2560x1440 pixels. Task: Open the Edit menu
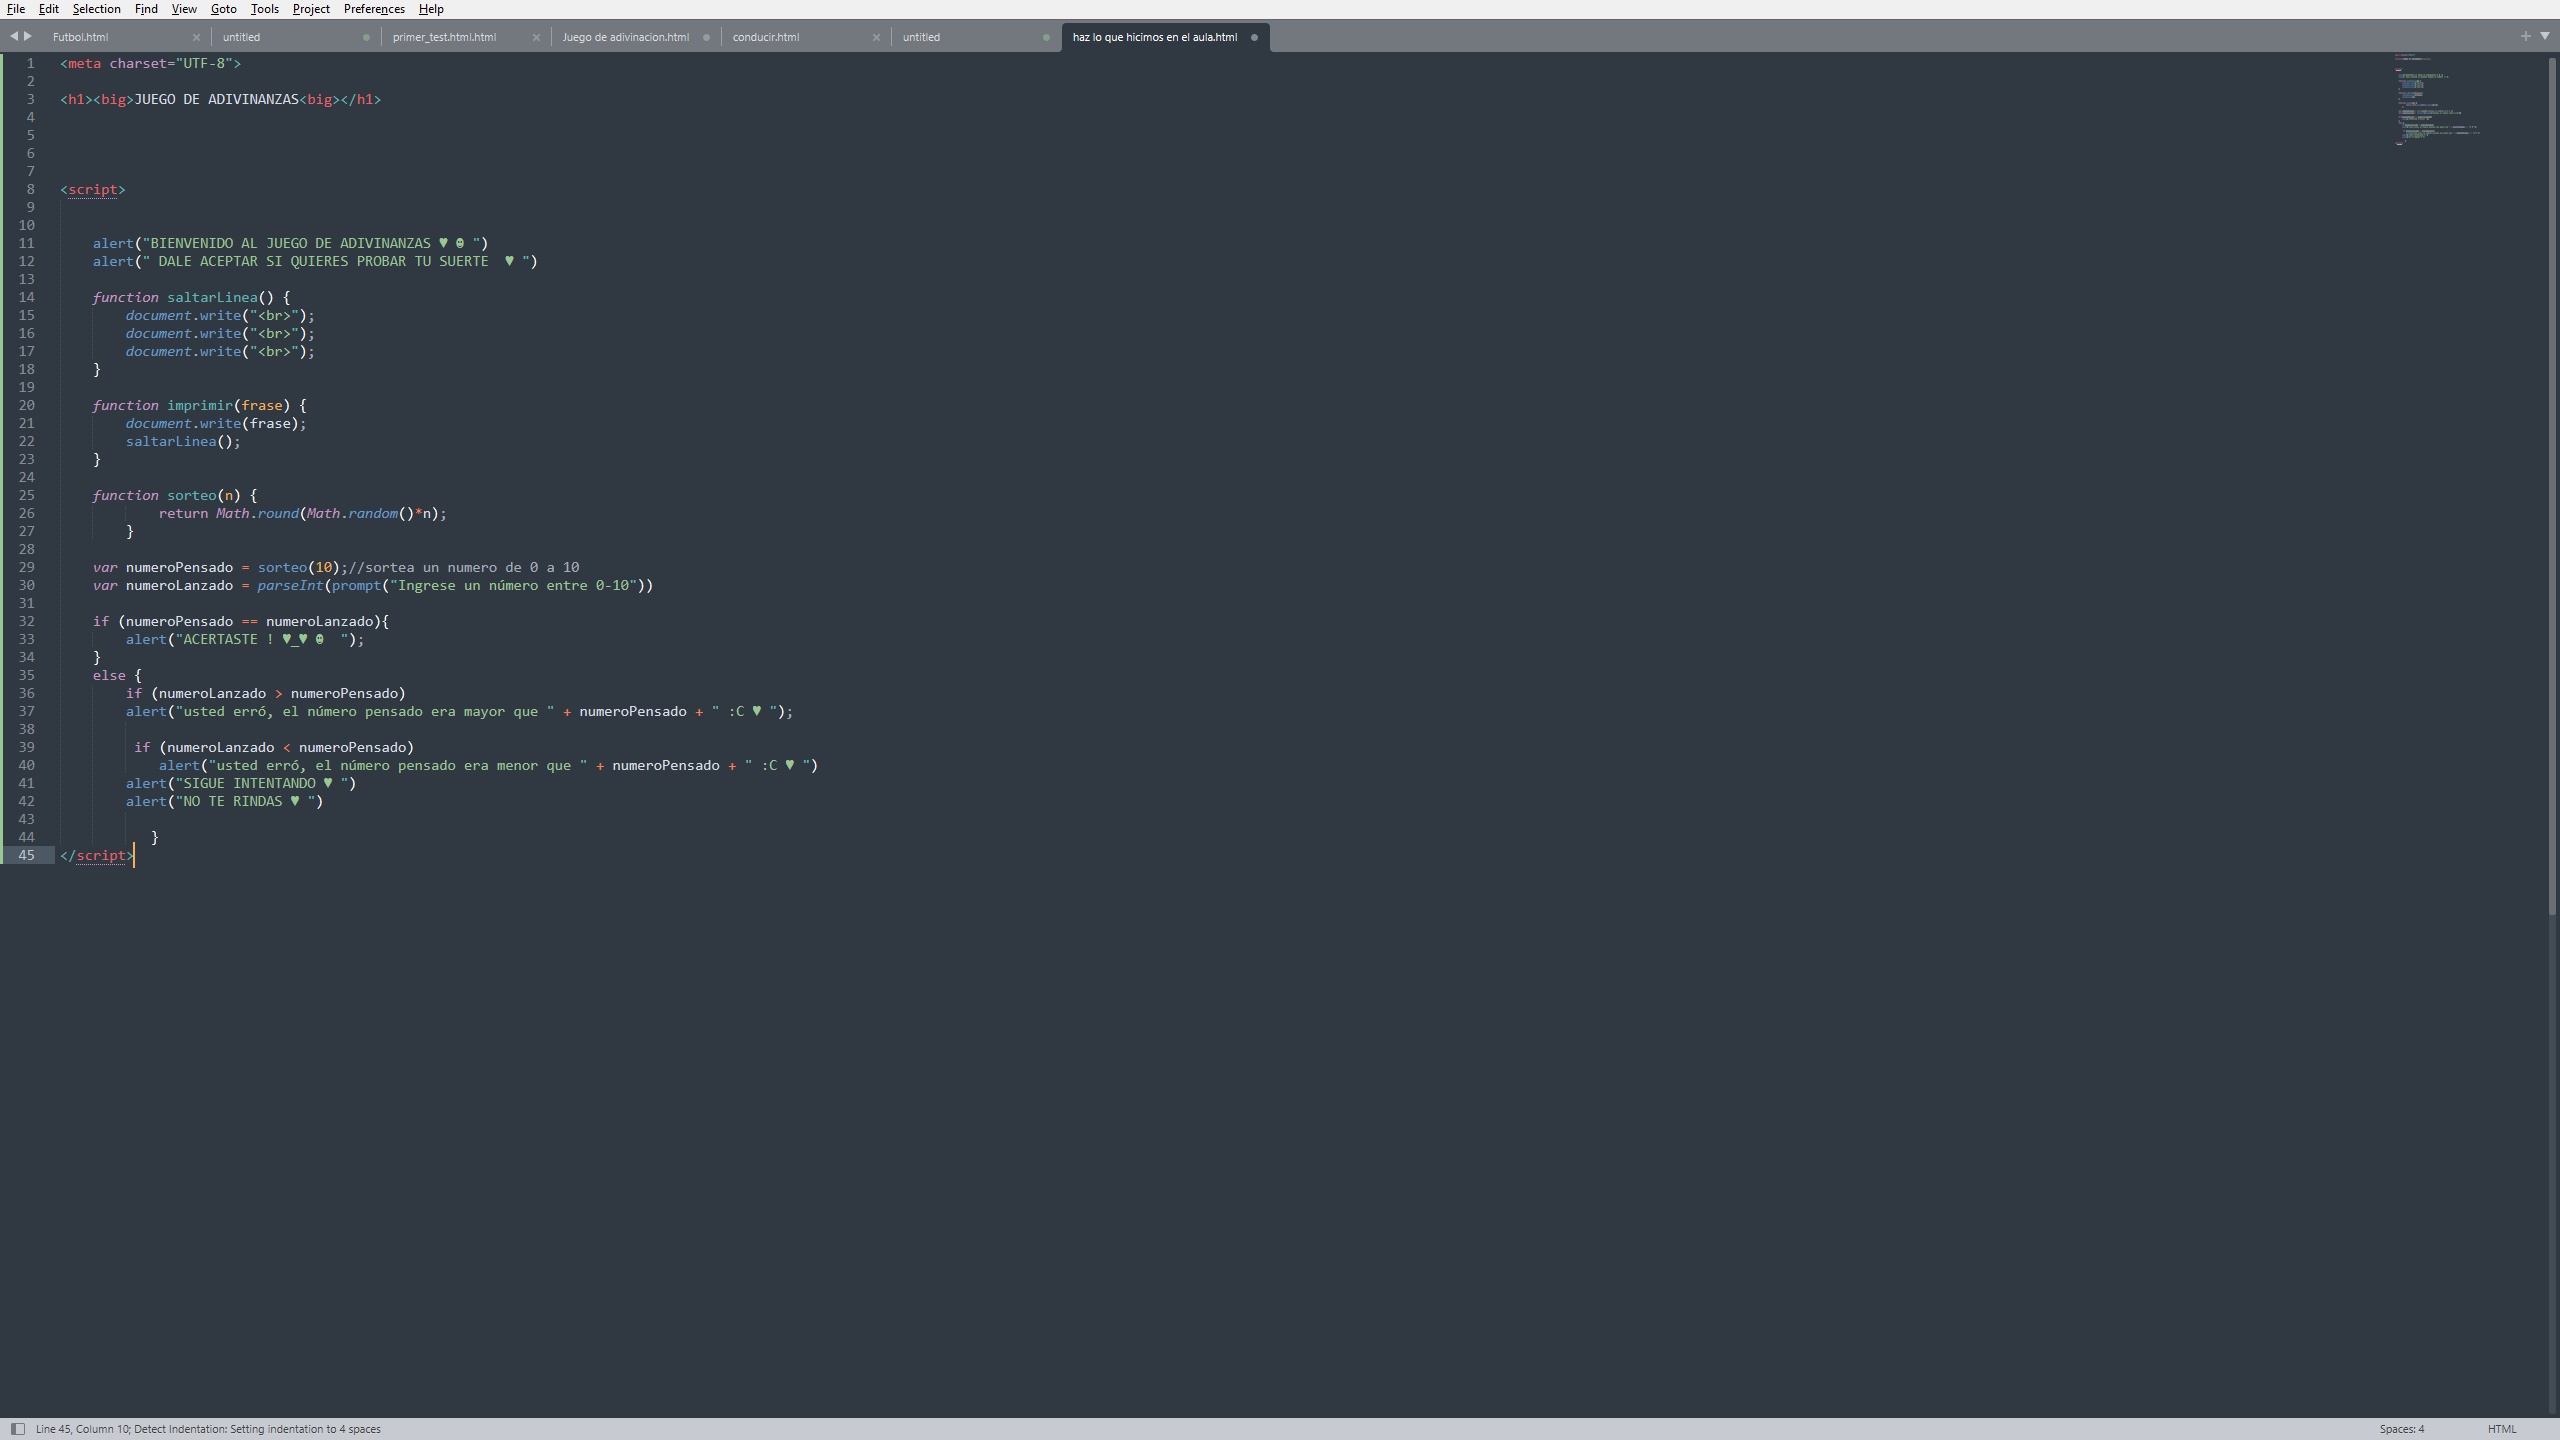(47, 7)
